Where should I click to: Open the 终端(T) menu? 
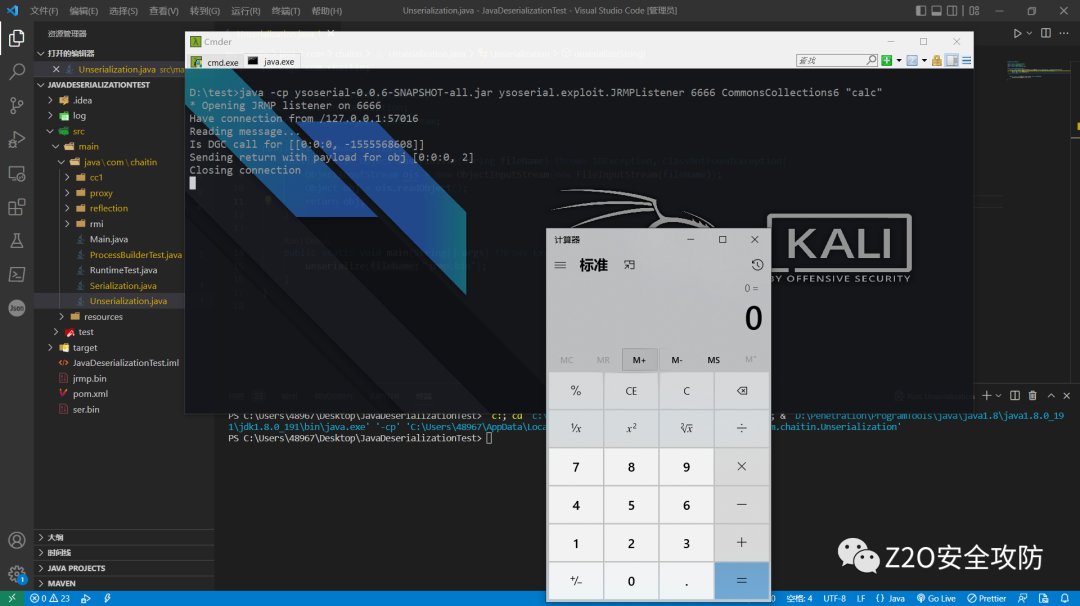coord(285,11)
